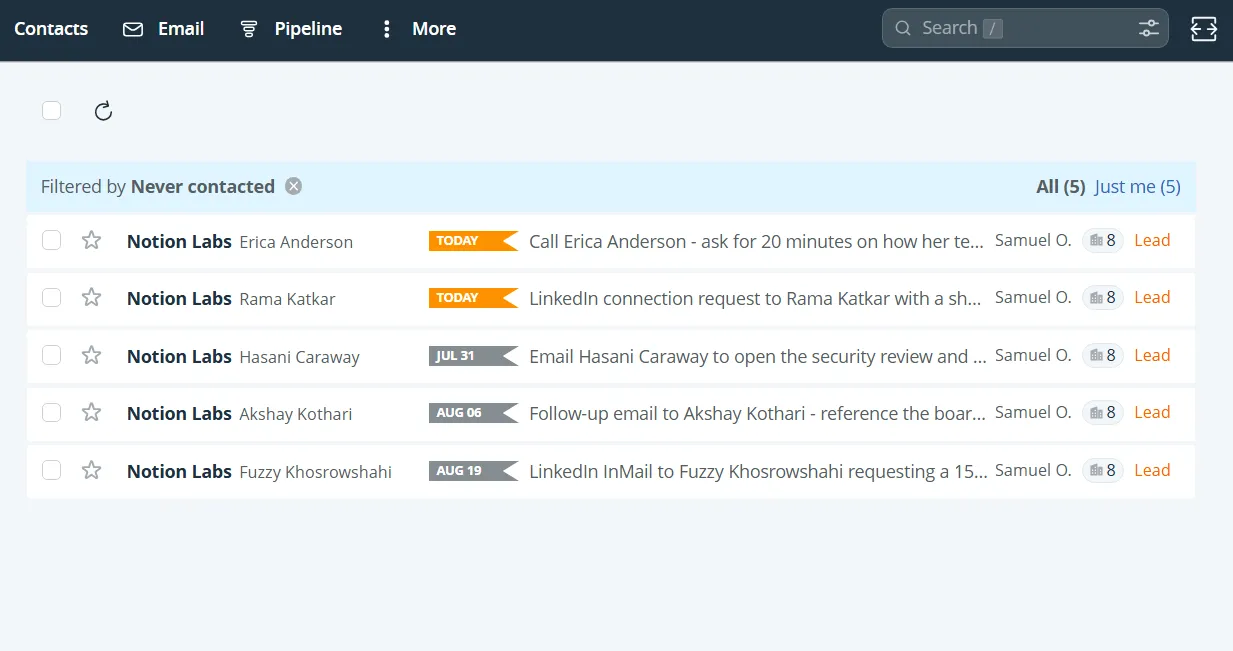The width and height of the screenshot is (1233, 651).
Task: Click company badge 8 in Fuzzy Khosrowshahi row
Action: [1103, 470]
